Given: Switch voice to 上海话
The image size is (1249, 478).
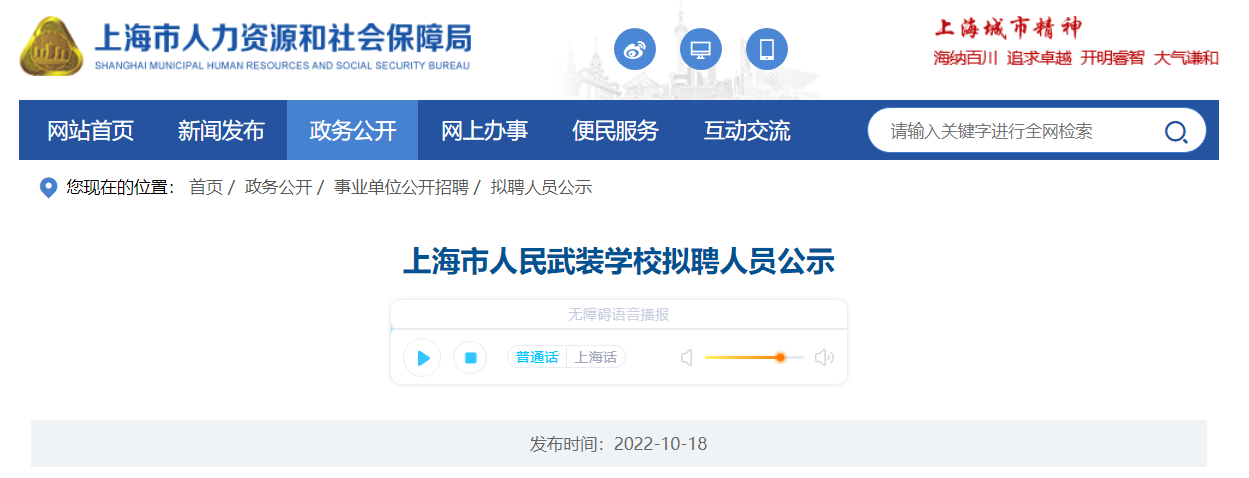Looking at the screenshot, I should click(596, 357).
